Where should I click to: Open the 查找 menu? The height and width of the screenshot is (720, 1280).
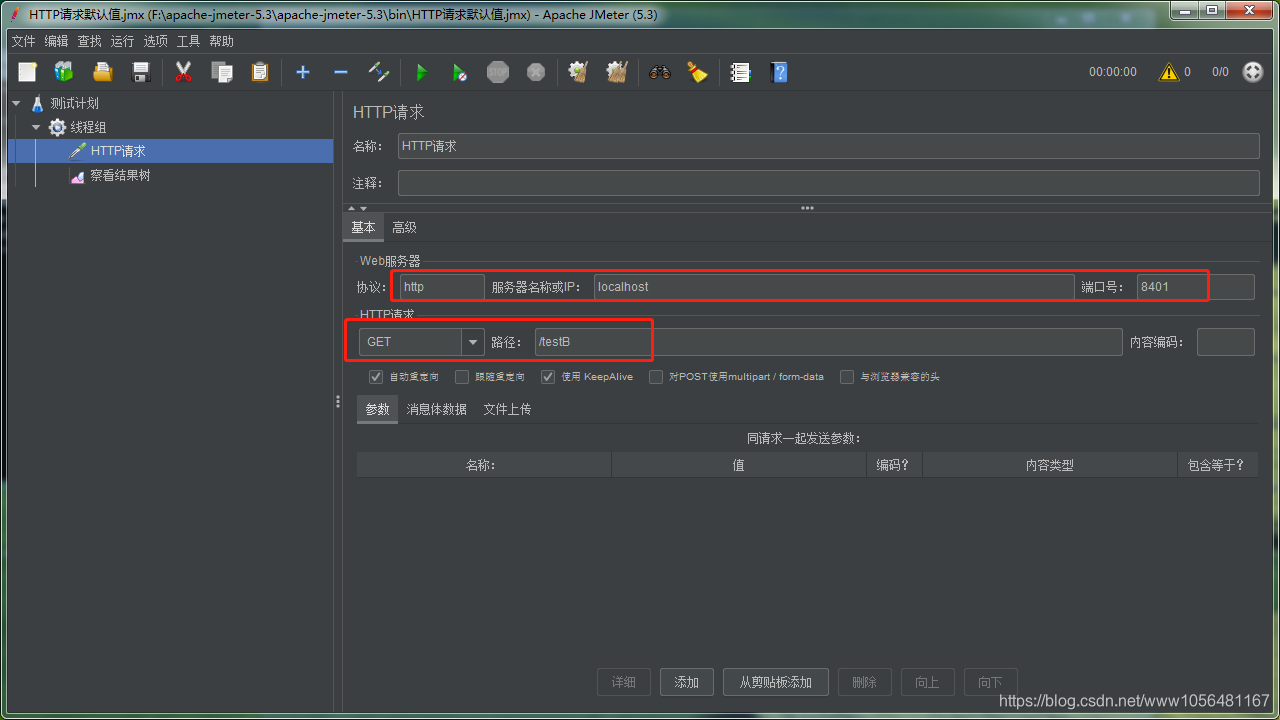coord(90,41)
